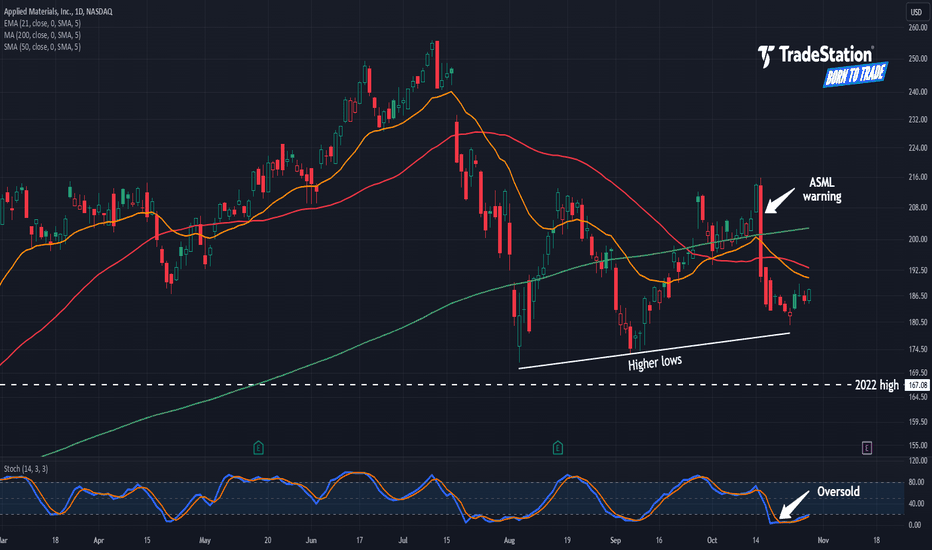Click the 224.00 price axis label
The width and height of the screenshot is (932, 550).
pos(918,148)
